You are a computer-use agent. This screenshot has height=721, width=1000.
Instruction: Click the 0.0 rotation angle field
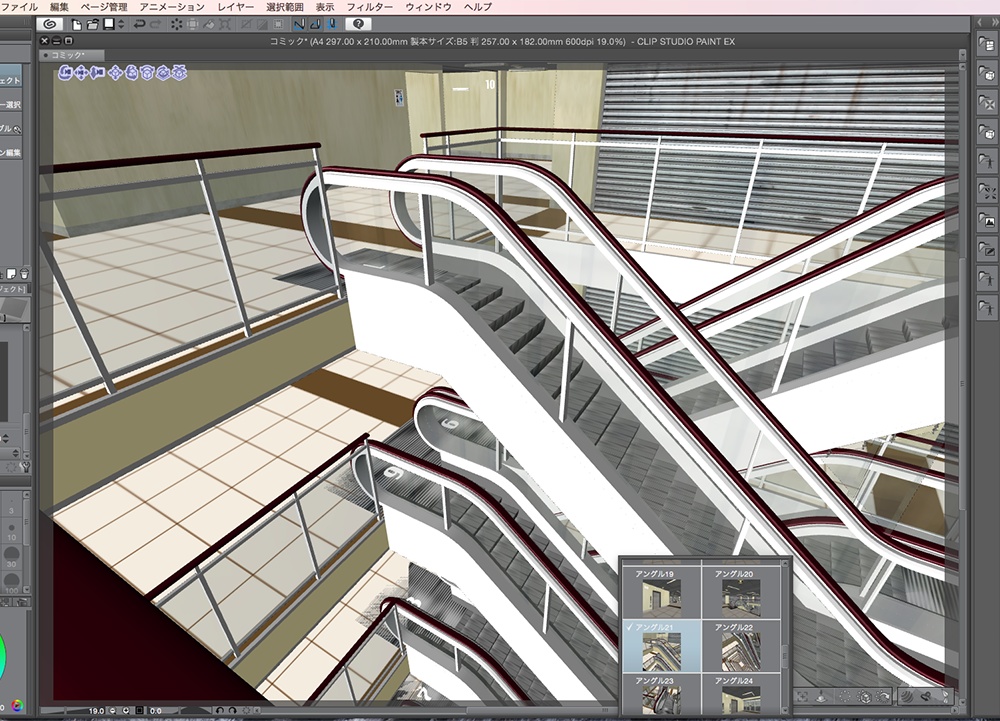click(x=156, y=710)
